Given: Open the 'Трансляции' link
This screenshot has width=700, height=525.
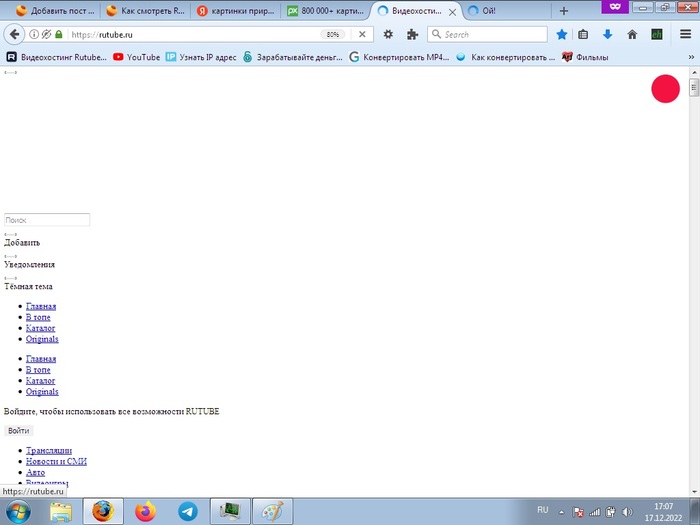Looking at the screenshot, I should 49,450.
